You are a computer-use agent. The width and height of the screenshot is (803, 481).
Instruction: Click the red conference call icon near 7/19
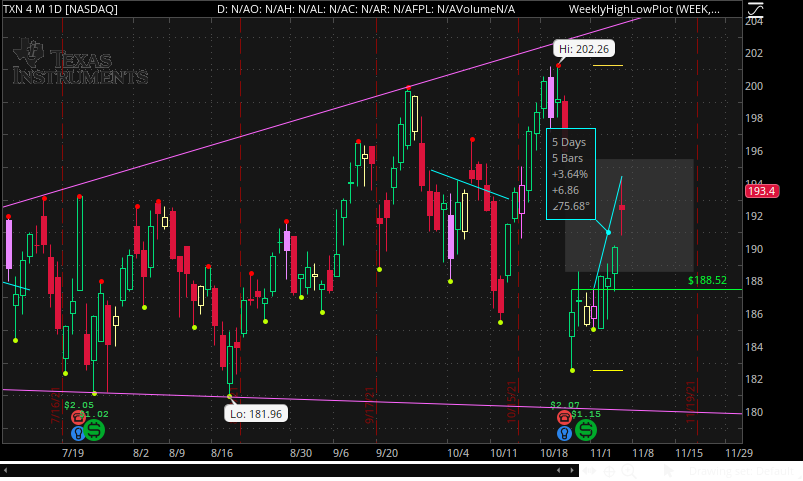point(78,417)
